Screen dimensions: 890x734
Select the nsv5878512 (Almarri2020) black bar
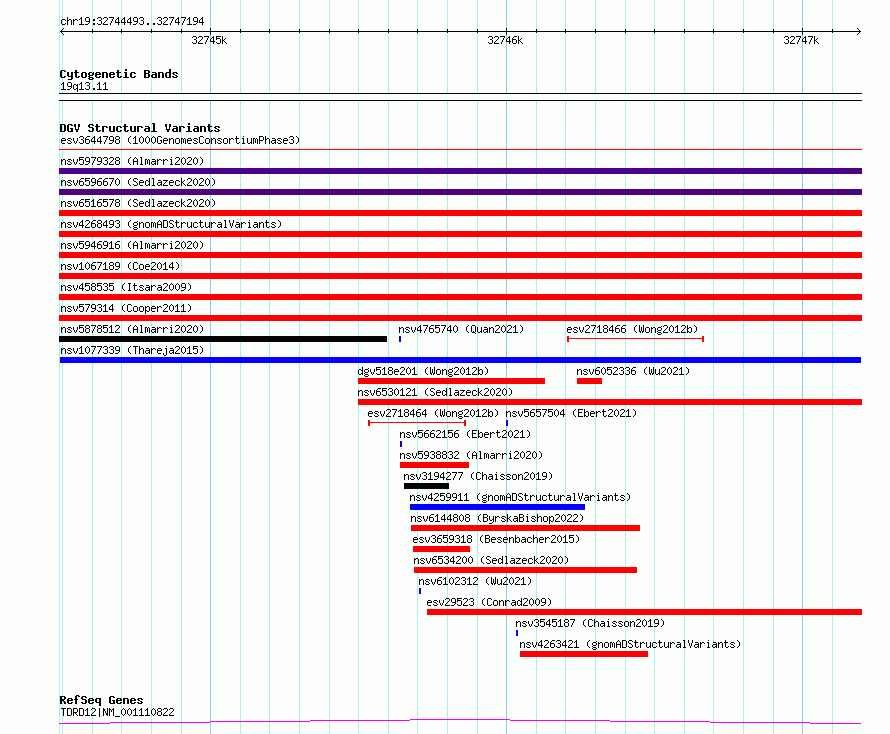click(x=223, y=339)
